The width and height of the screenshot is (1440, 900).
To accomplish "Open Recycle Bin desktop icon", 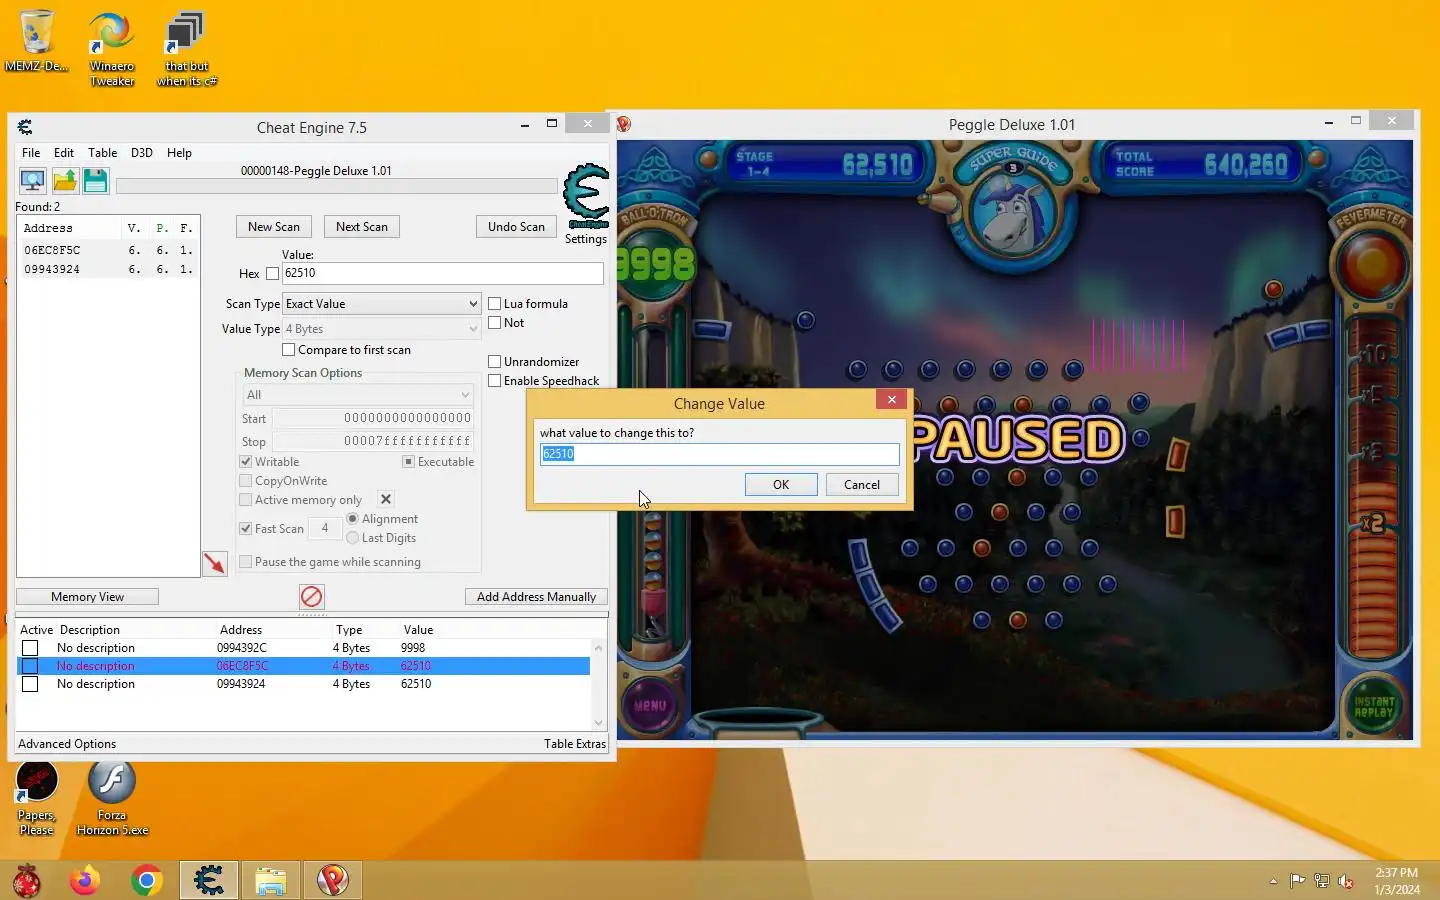I will (36, 42).
